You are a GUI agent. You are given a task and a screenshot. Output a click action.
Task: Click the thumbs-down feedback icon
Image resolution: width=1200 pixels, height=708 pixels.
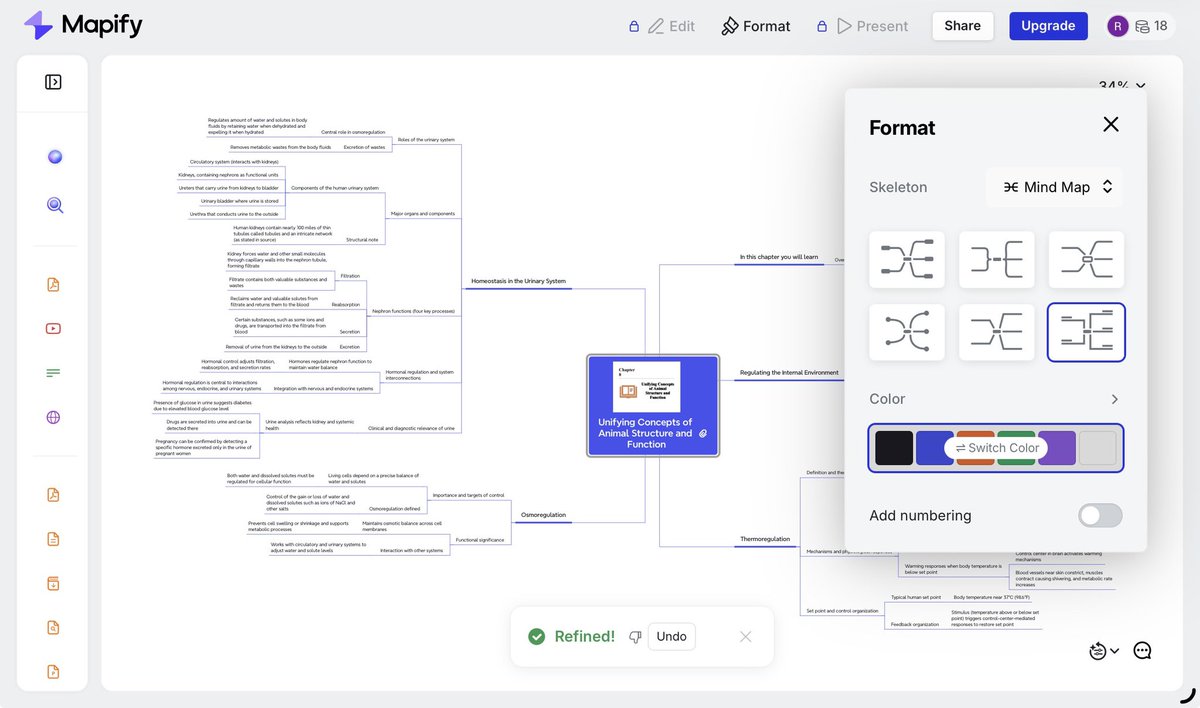tap(635, 636)
